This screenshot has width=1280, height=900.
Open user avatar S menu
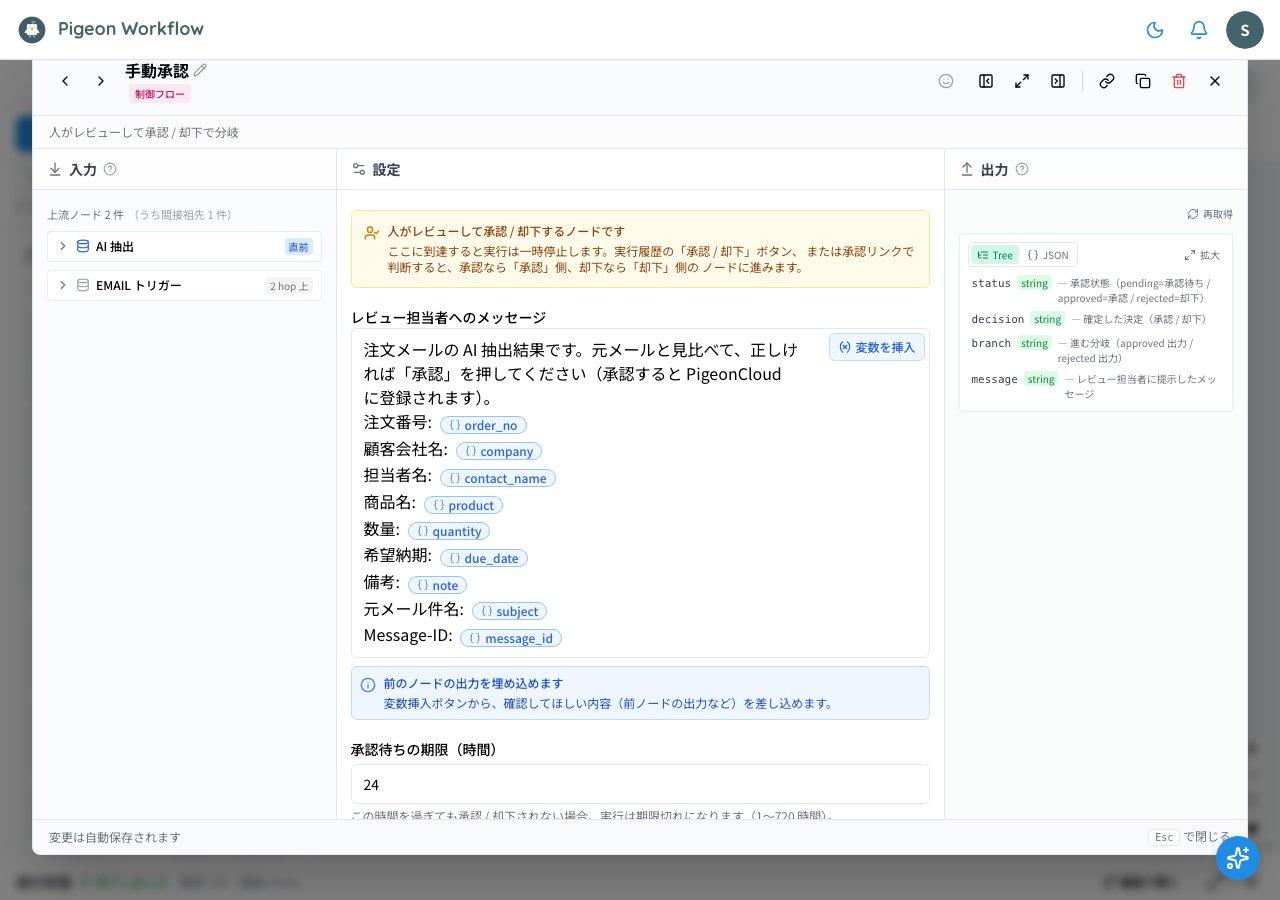tap(1245, 30)
